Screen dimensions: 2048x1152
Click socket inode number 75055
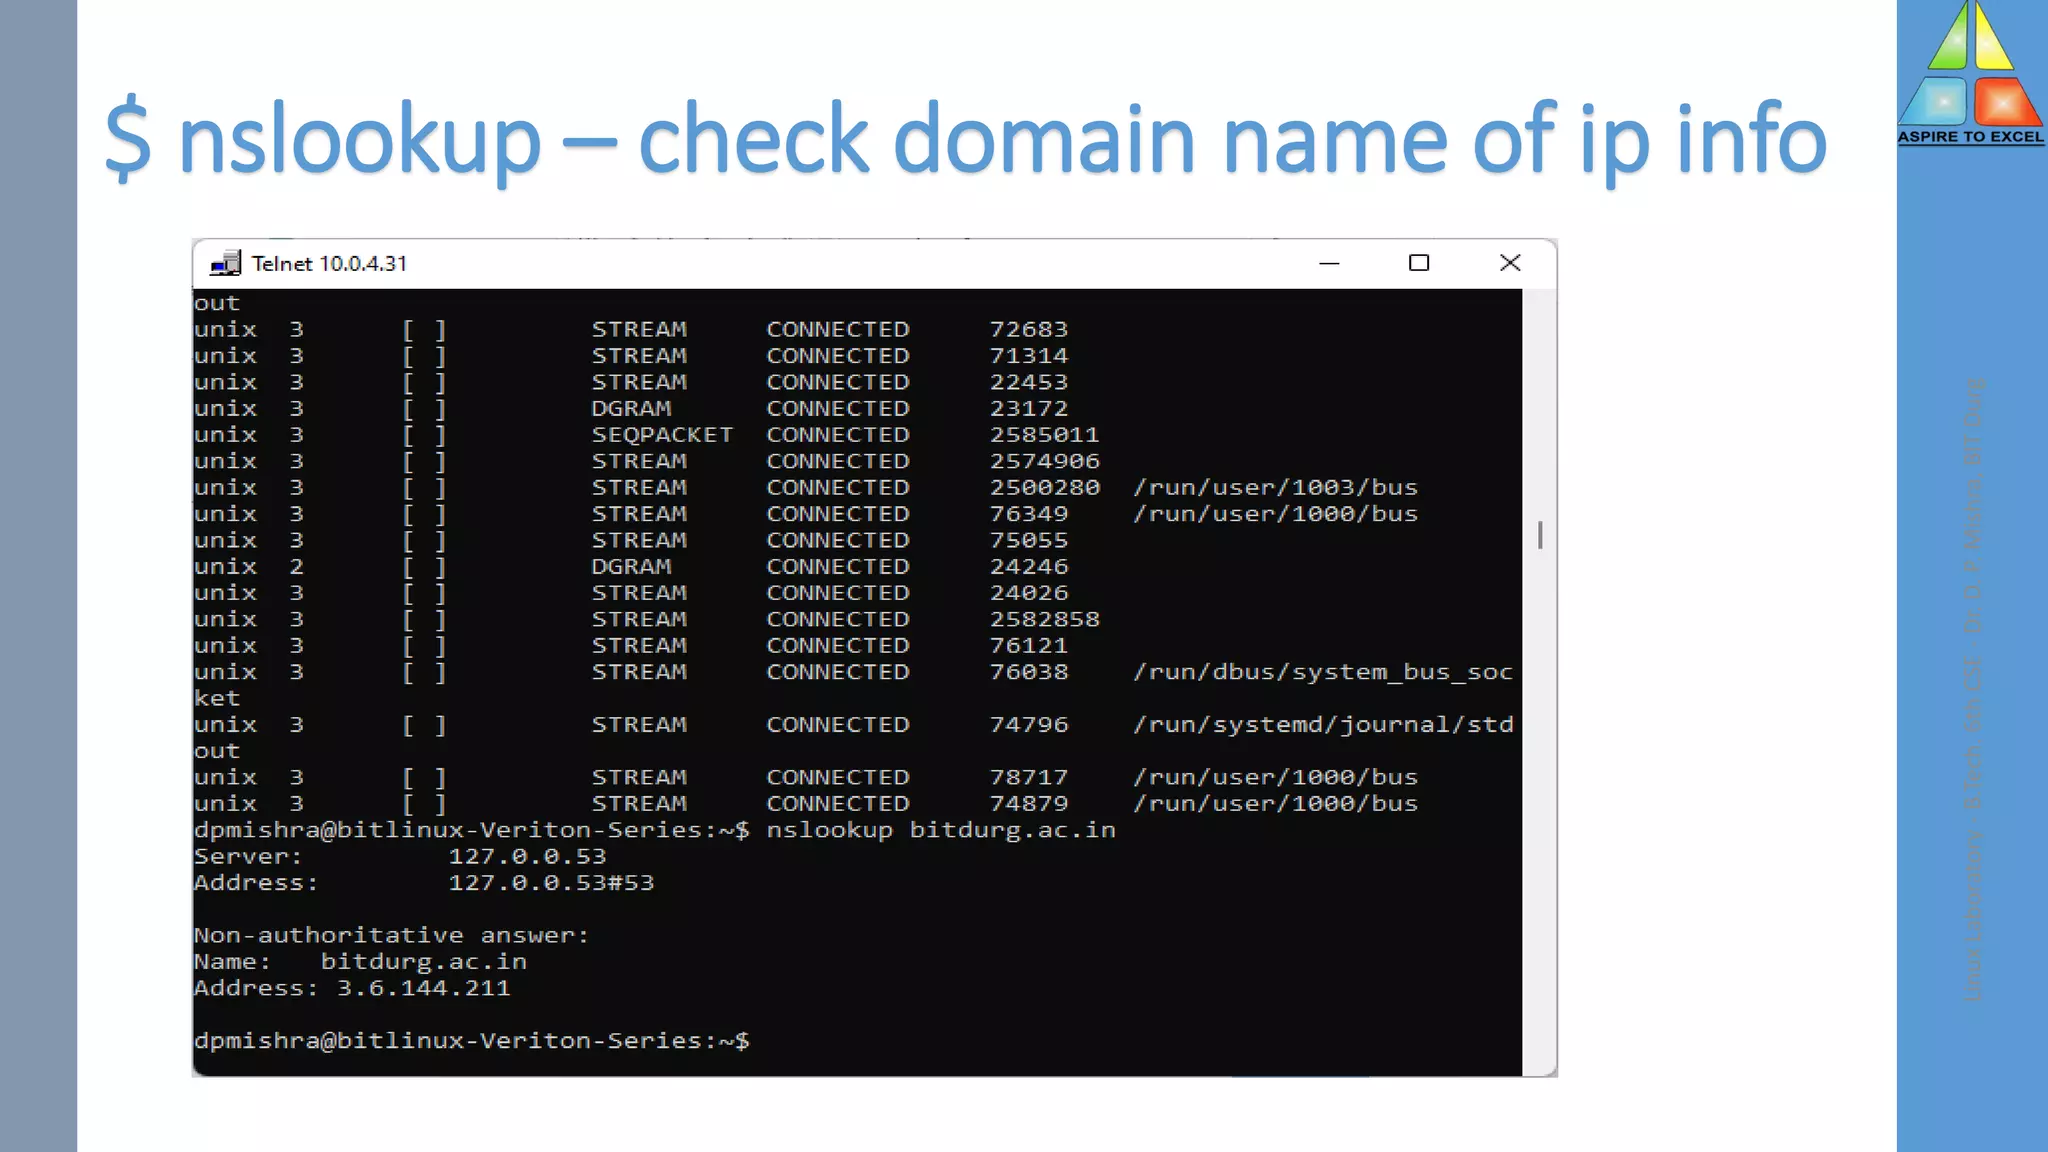(x=1029, y=540)
